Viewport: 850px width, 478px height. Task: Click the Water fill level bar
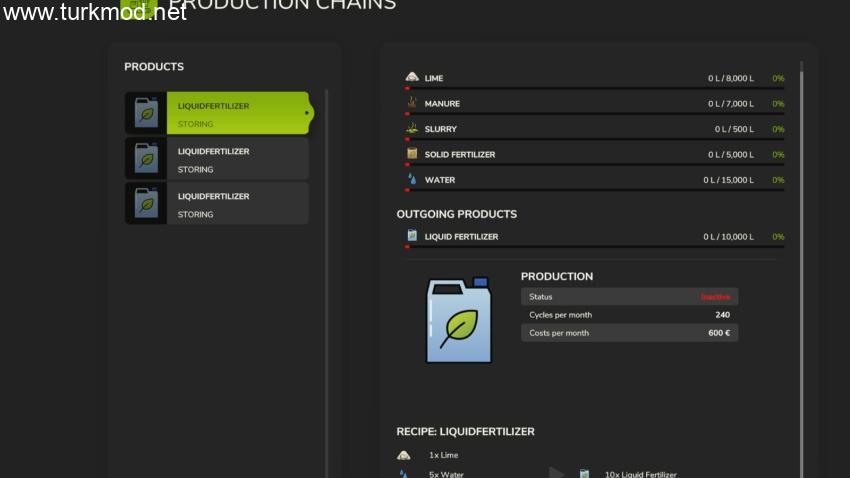594,190
